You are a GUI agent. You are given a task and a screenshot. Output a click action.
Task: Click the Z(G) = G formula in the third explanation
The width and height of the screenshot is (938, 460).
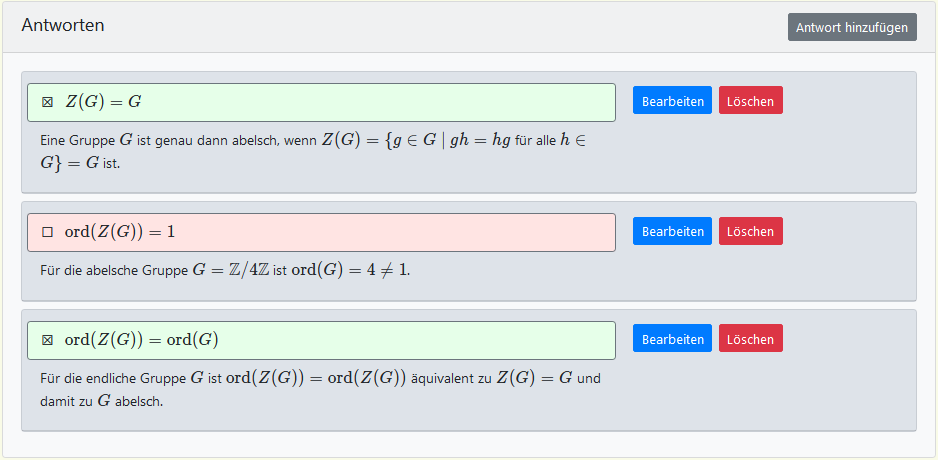coord(535,379)
